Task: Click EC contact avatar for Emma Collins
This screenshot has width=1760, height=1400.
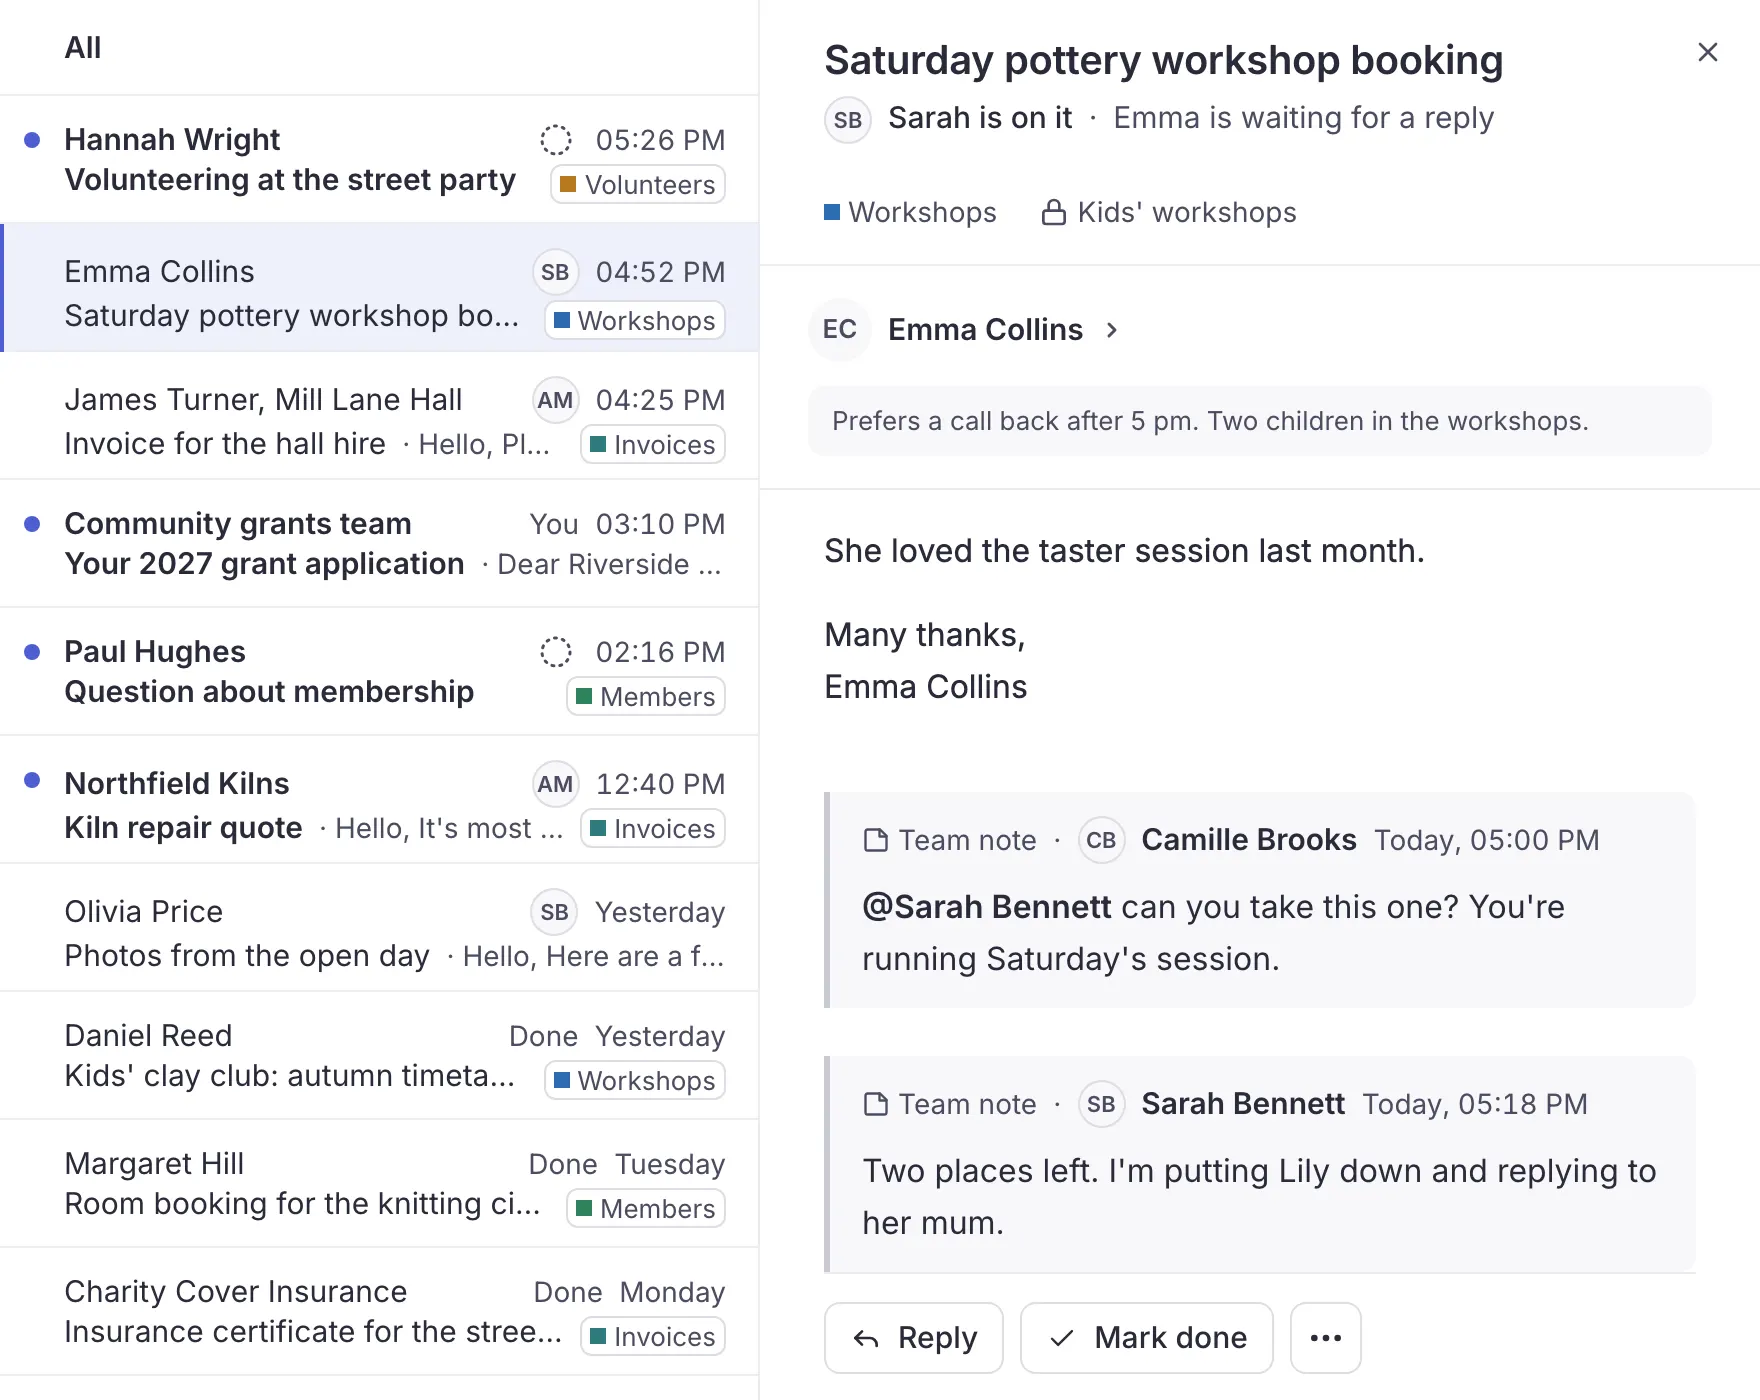Action: click(x=840, y=329)
